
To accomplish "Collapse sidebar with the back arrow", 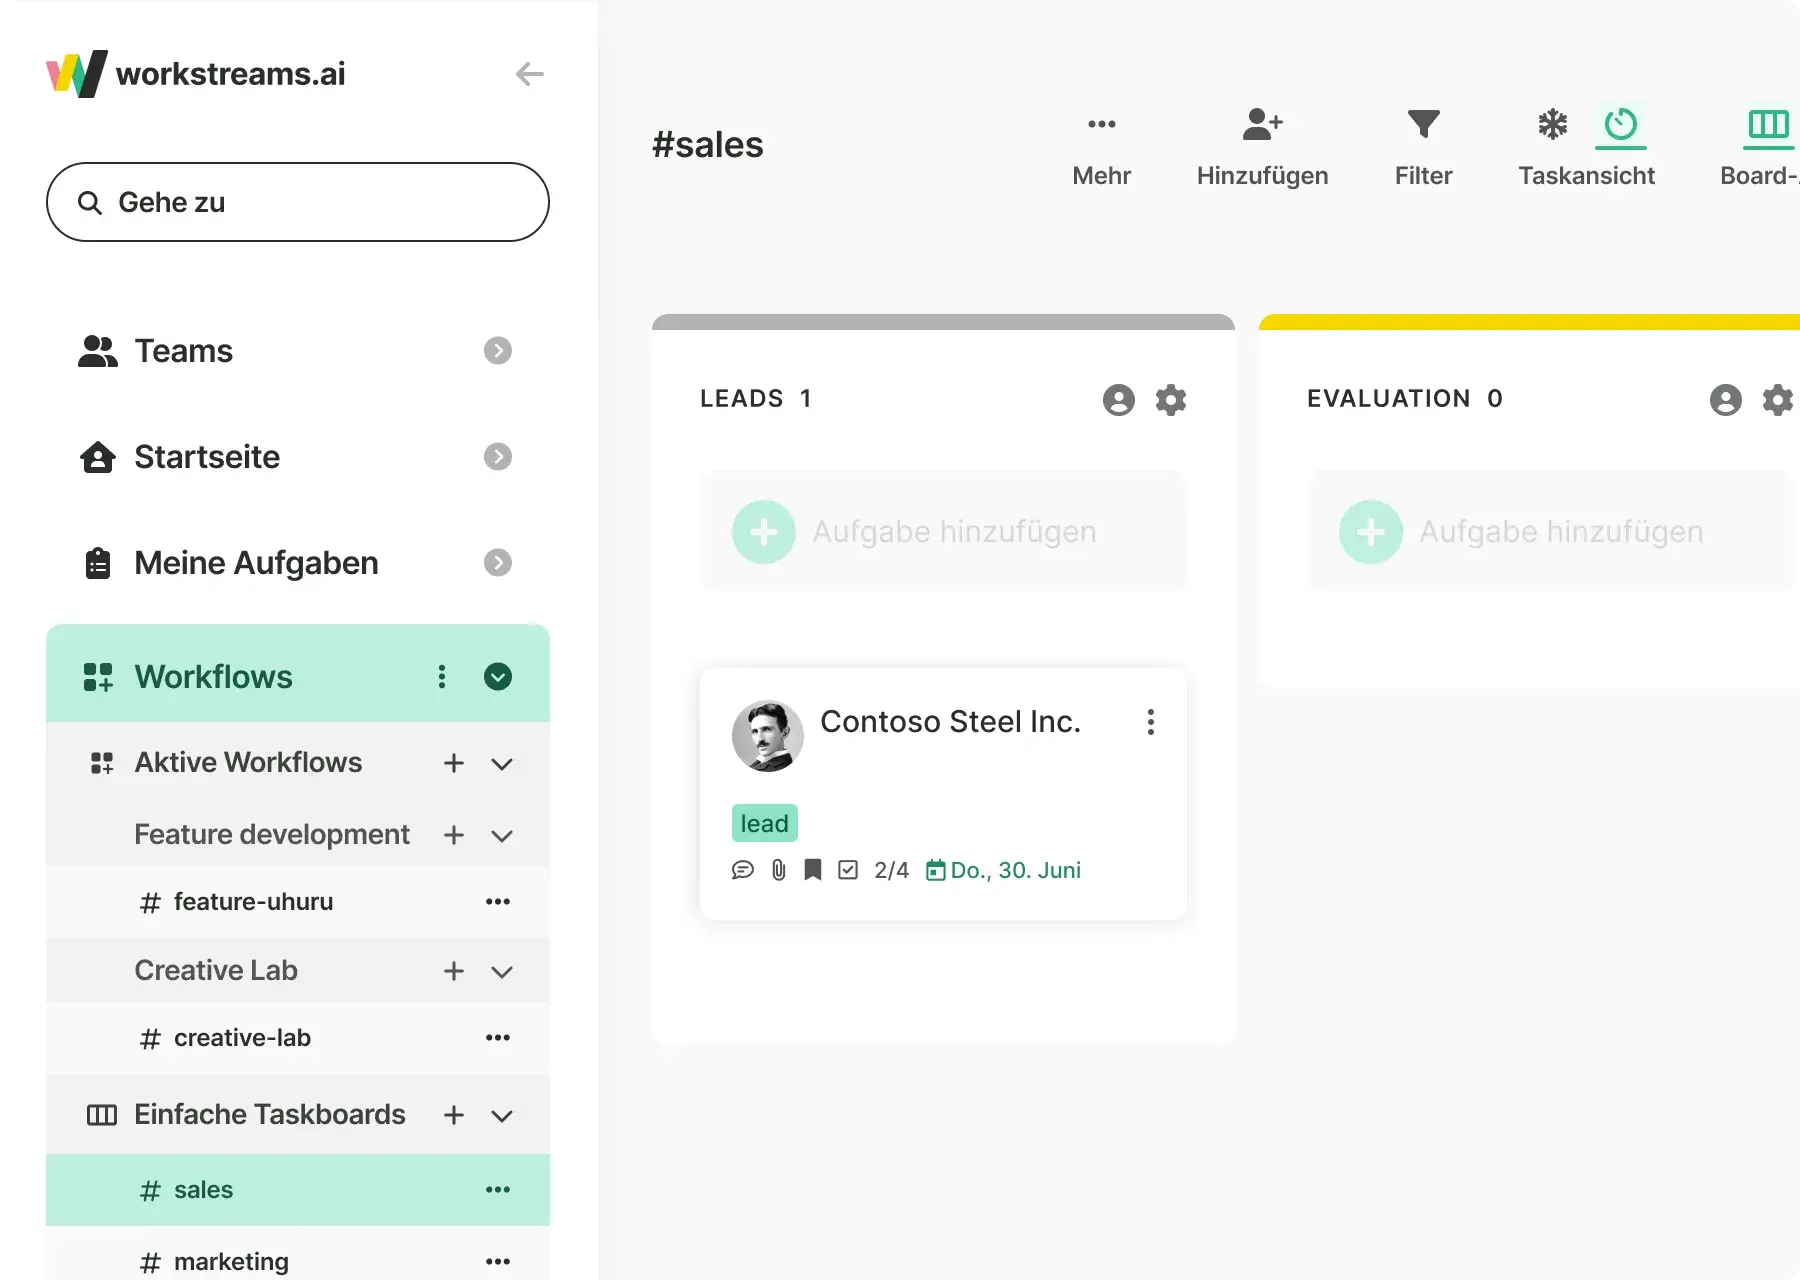I will pyautogui.click(x=529, y=74).
